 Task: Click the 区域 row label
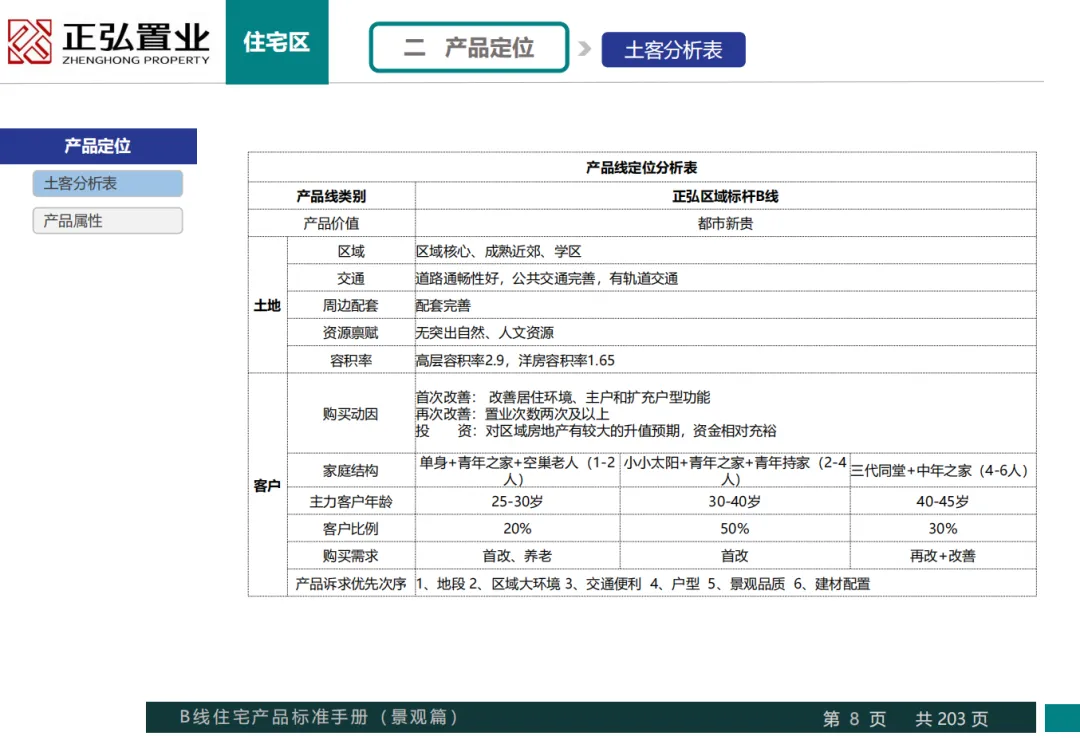click(351, 251)
